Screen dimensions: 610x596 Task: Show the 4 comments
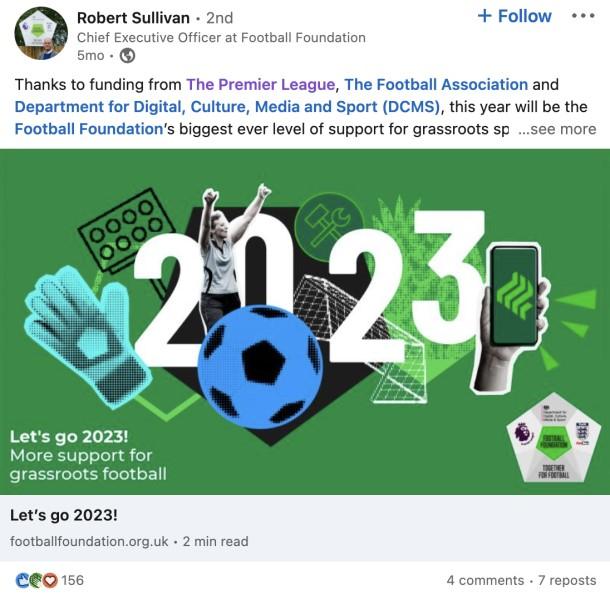point(485,580)
